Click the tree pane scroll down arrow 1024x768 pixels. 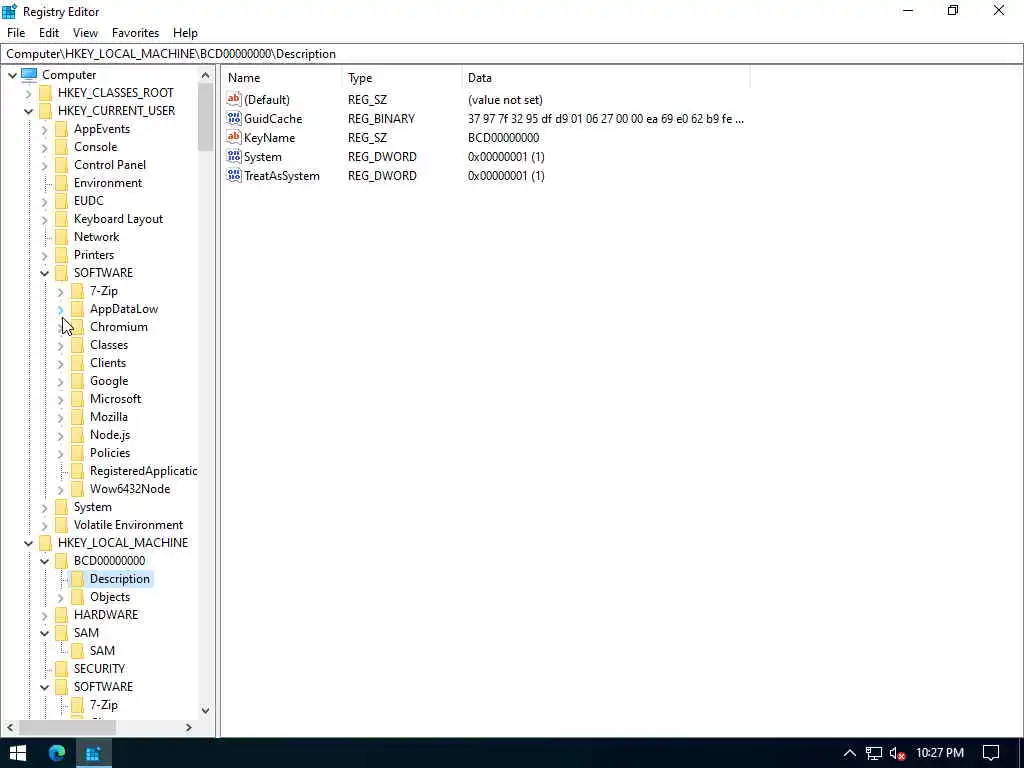206,711
